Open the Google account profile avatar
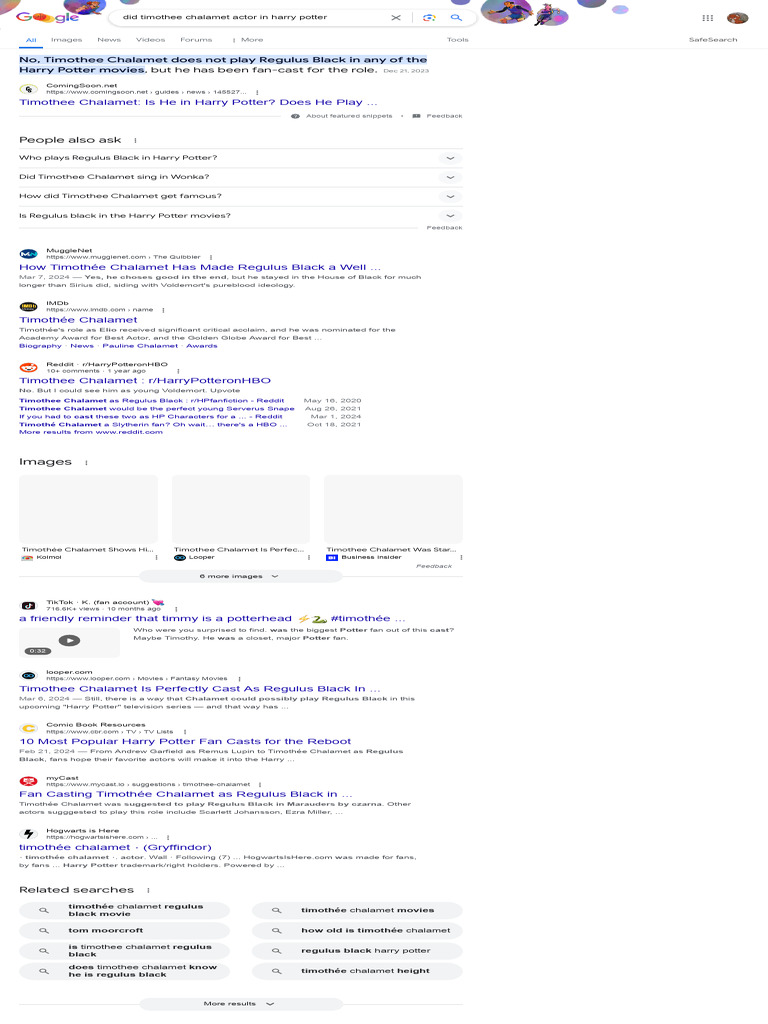This screenshot has width=768, height=1024. point(737,18)
